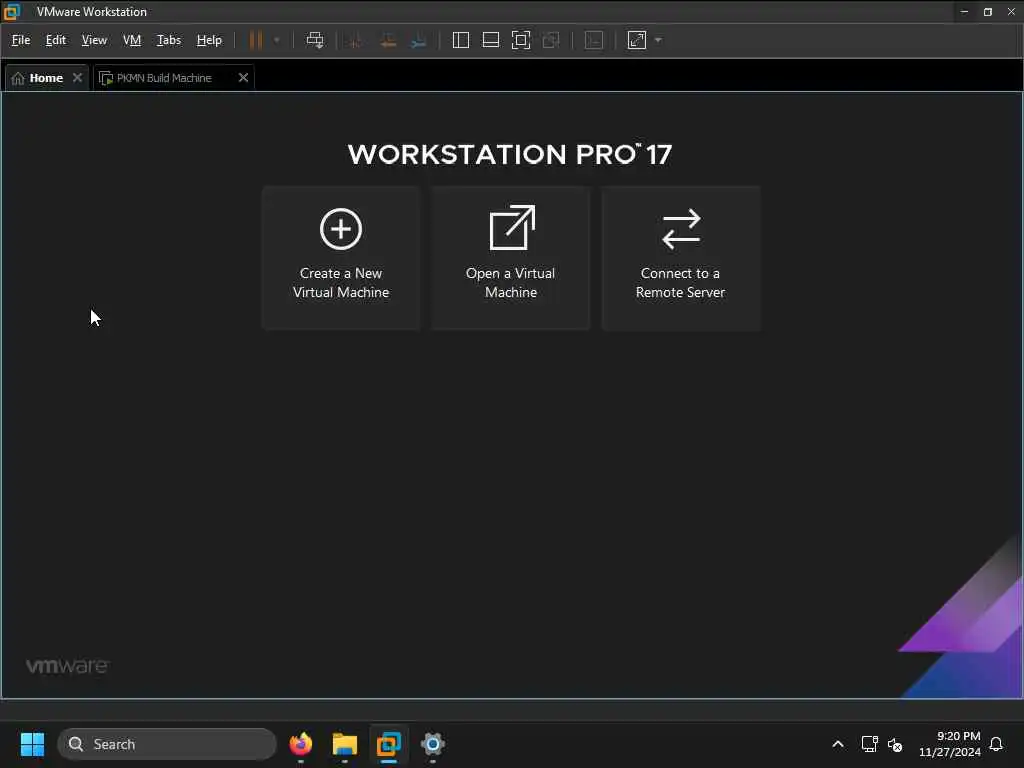1024x768 pixels.
Task: Open the Help menu
Action: [209, 40]
